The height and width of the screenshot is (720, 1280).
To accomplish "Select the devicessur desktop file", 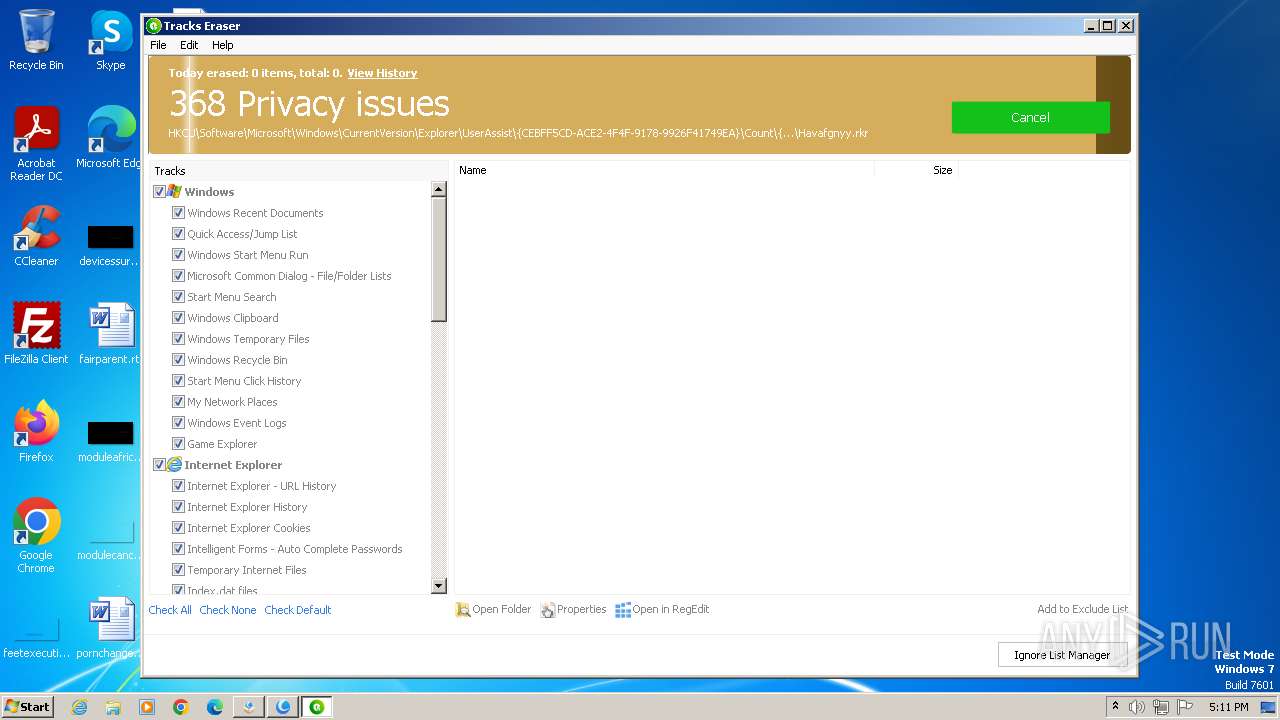I will [x=110, y=246].
